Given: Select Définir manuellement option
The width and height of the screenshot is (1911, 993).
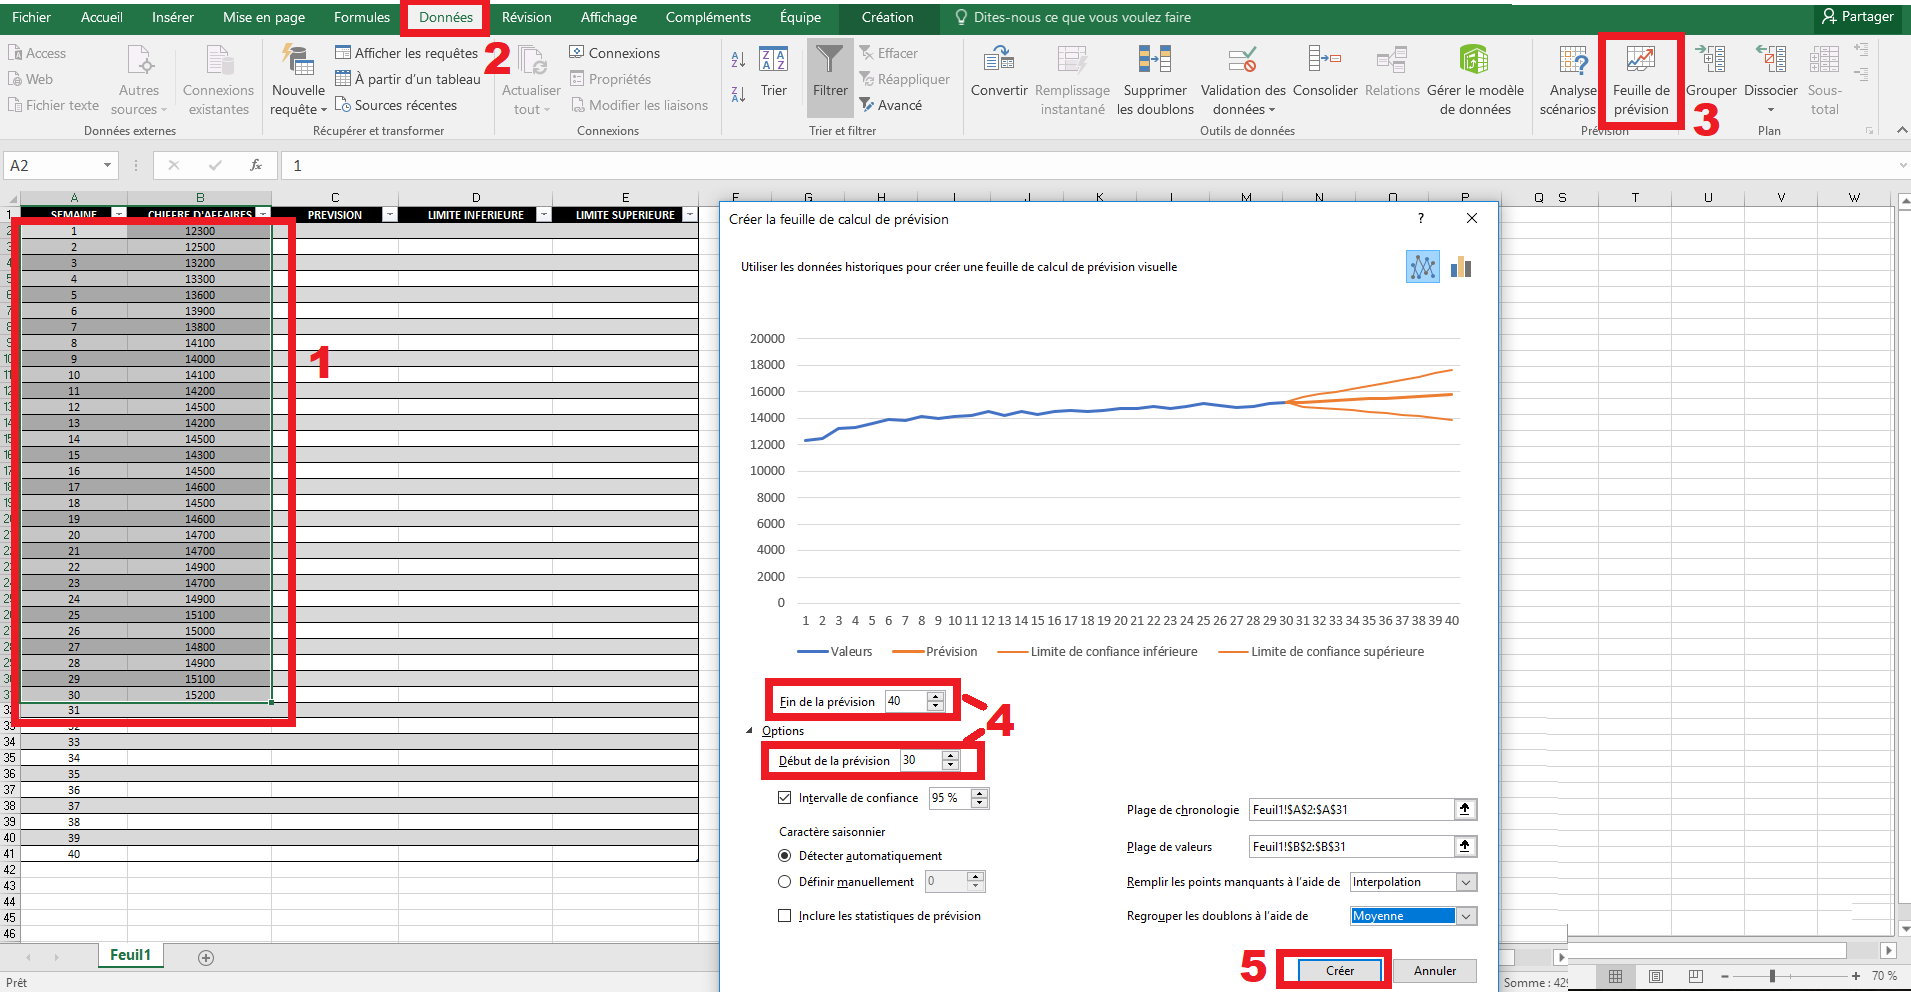Looking at the screenshot, I should (x=784, y=882).
